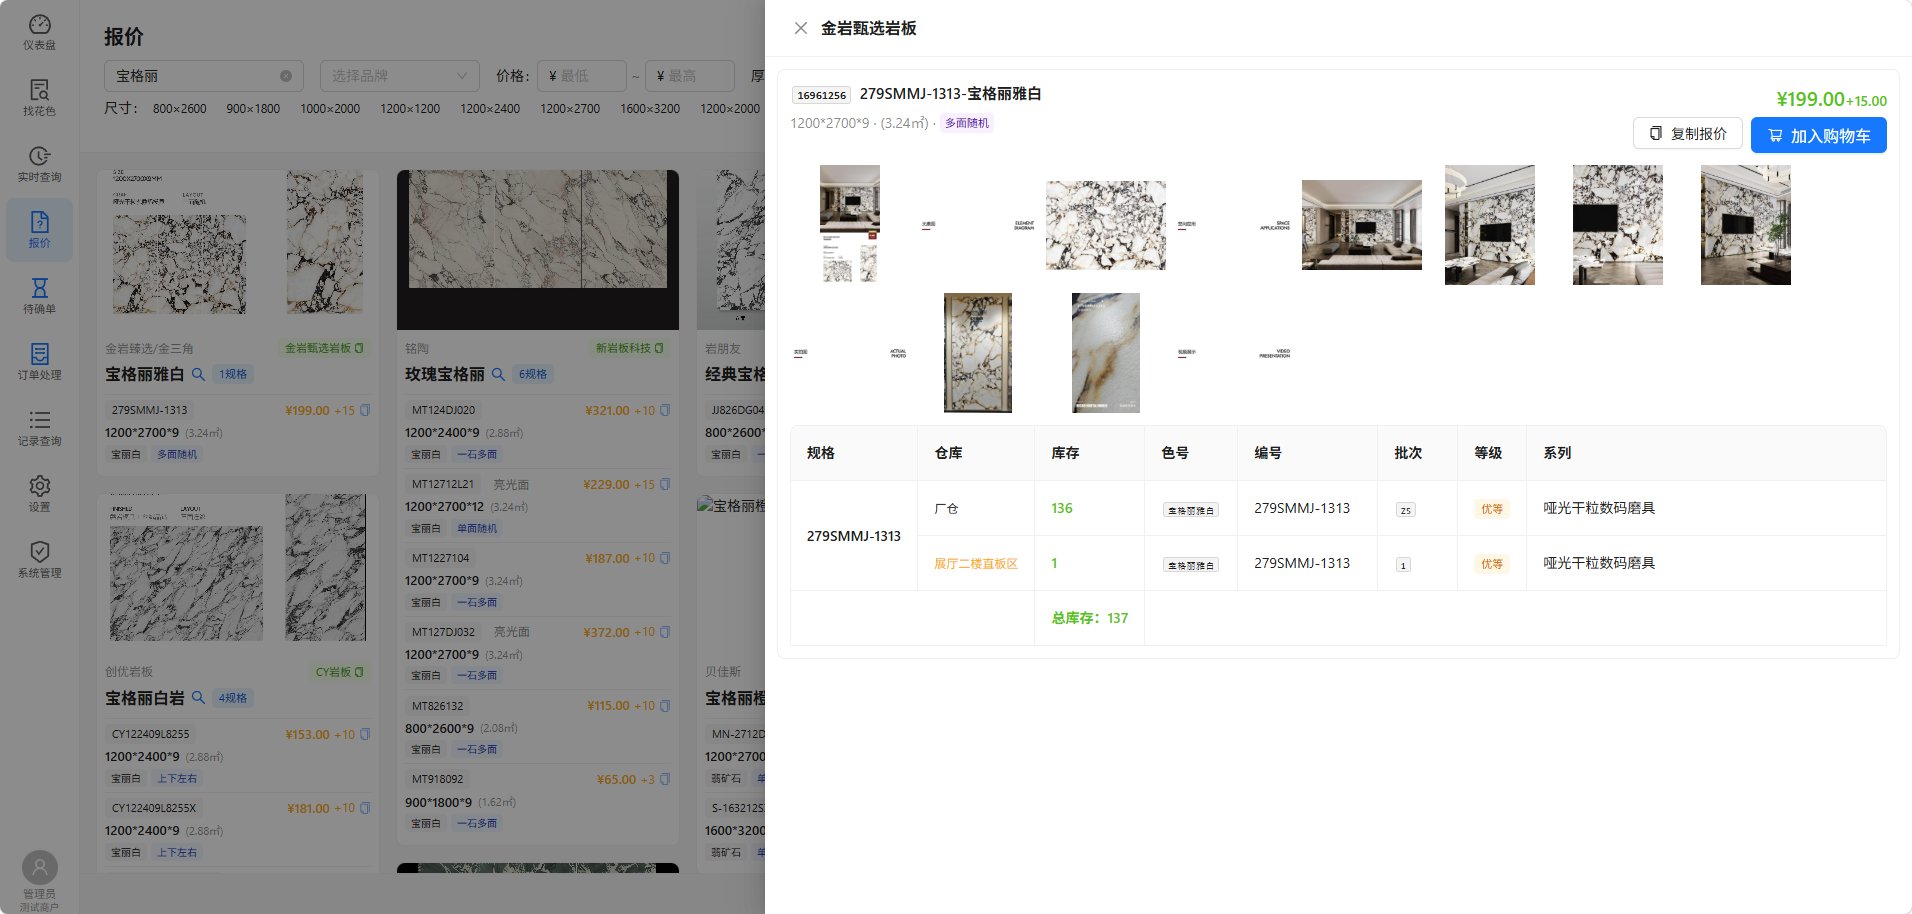1912x914 pixels.
Task: Click warehouse 展厅二楼直板区
Action: click(x=975, y=564)
